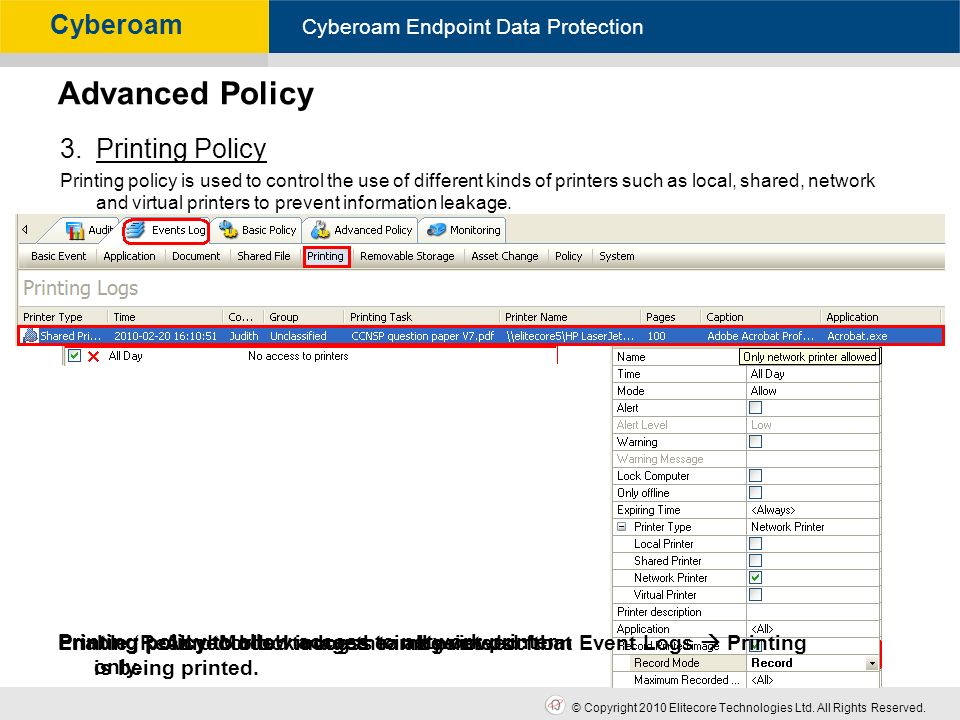Select the Removable Storage sub-tab

pos(407,257)
